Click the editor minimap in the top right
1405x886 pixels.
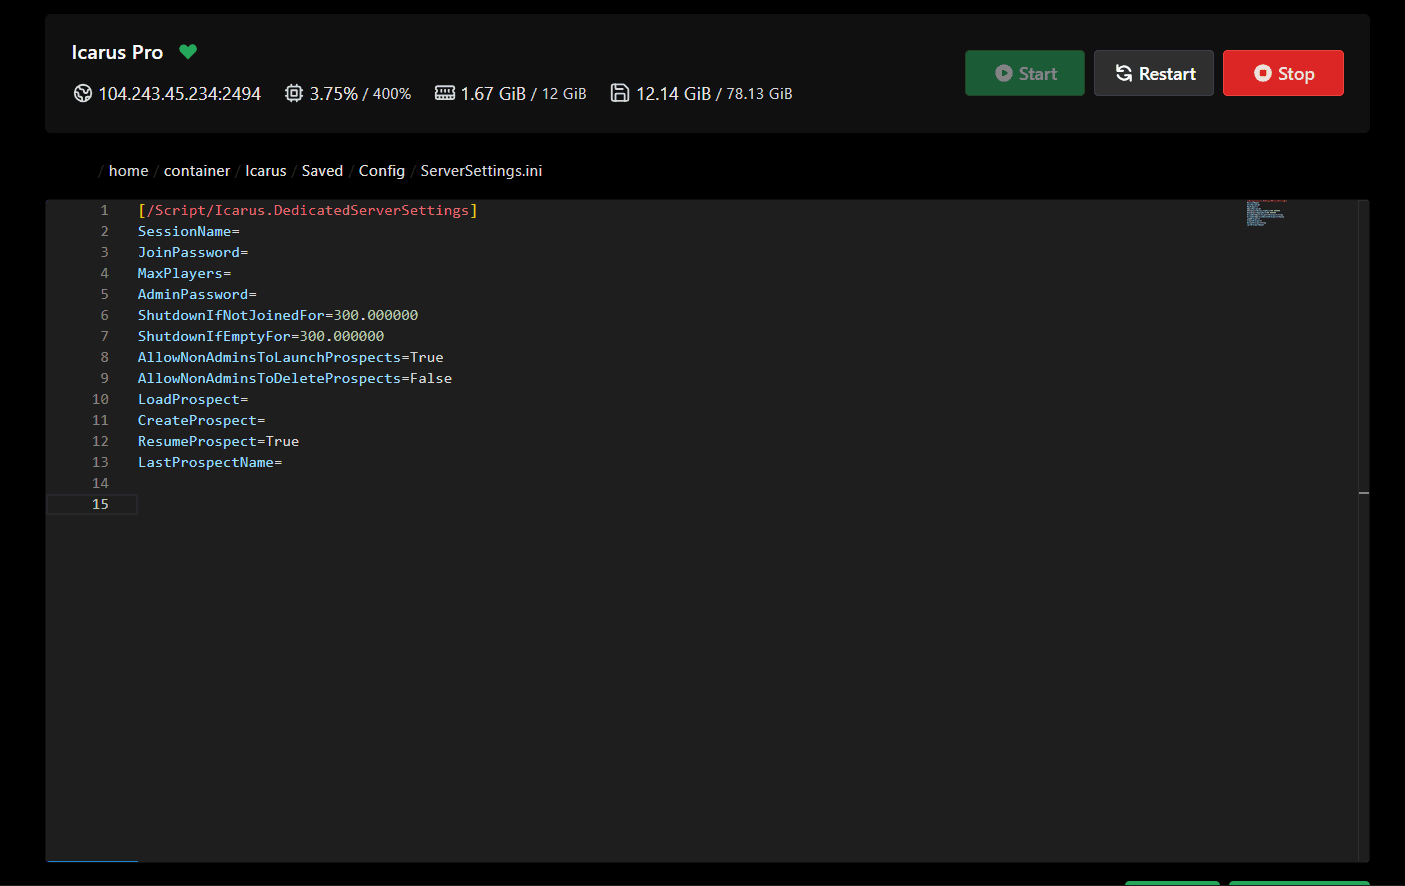point(1265,212)
